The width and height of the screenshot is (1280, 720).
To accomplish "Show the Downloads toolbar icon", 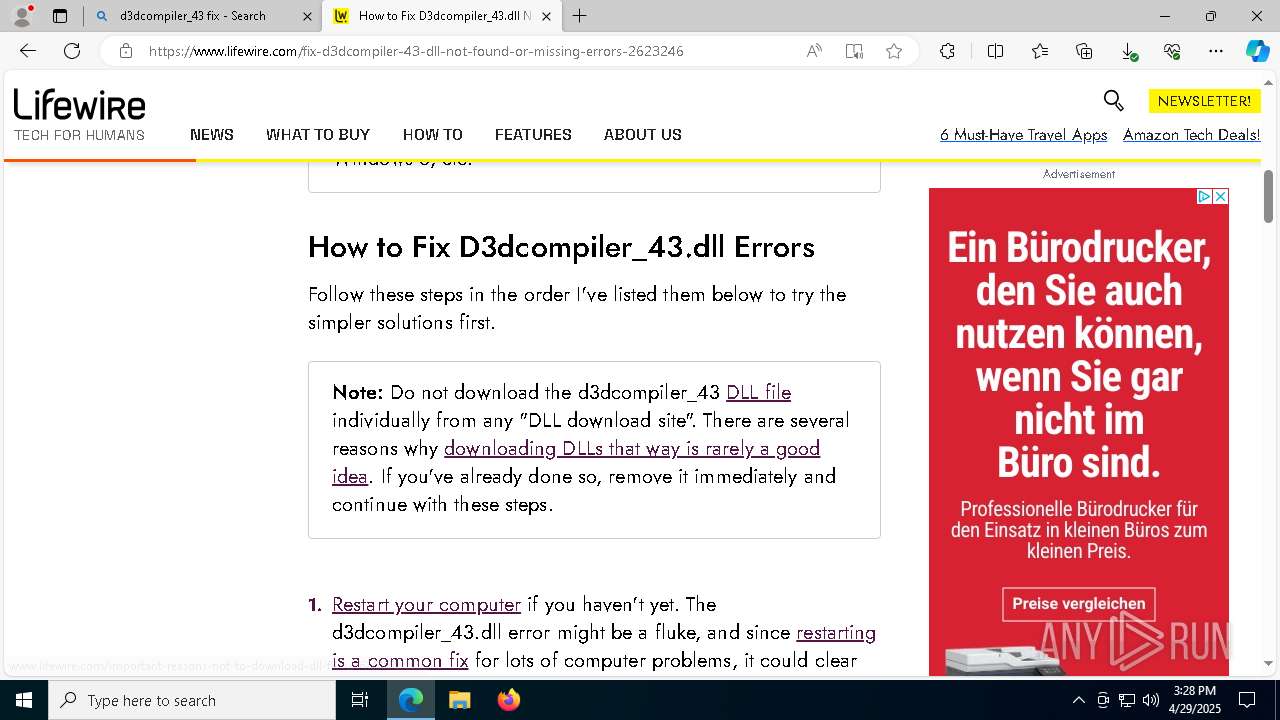I will click(x=1128, y=51).
